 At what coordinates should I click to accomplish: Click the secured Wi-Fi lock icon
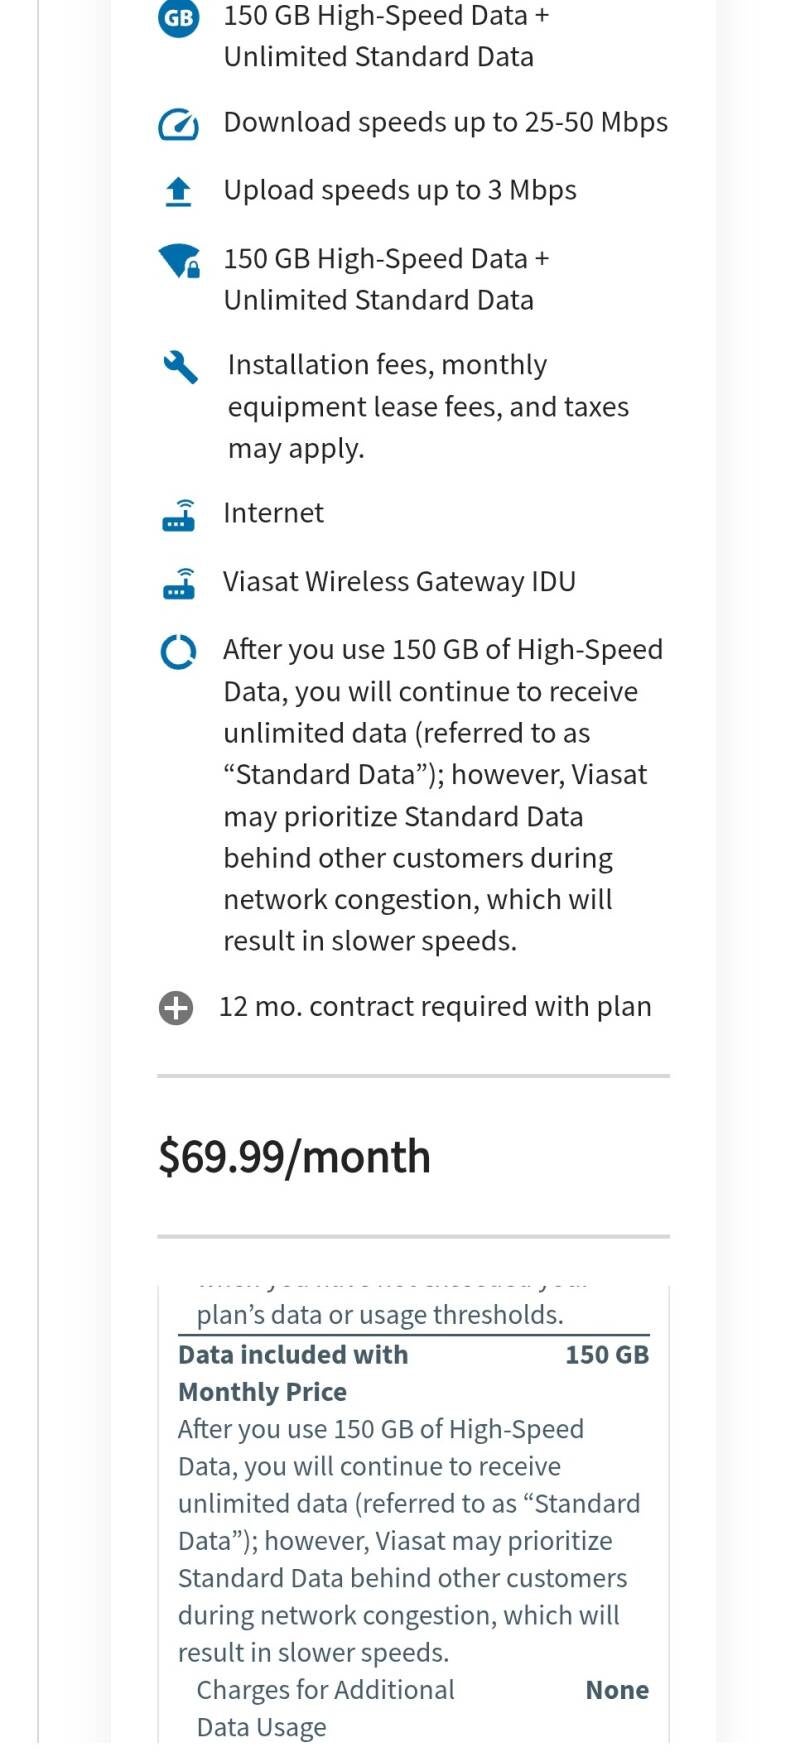pyautogui.click(x=179, y=261)
